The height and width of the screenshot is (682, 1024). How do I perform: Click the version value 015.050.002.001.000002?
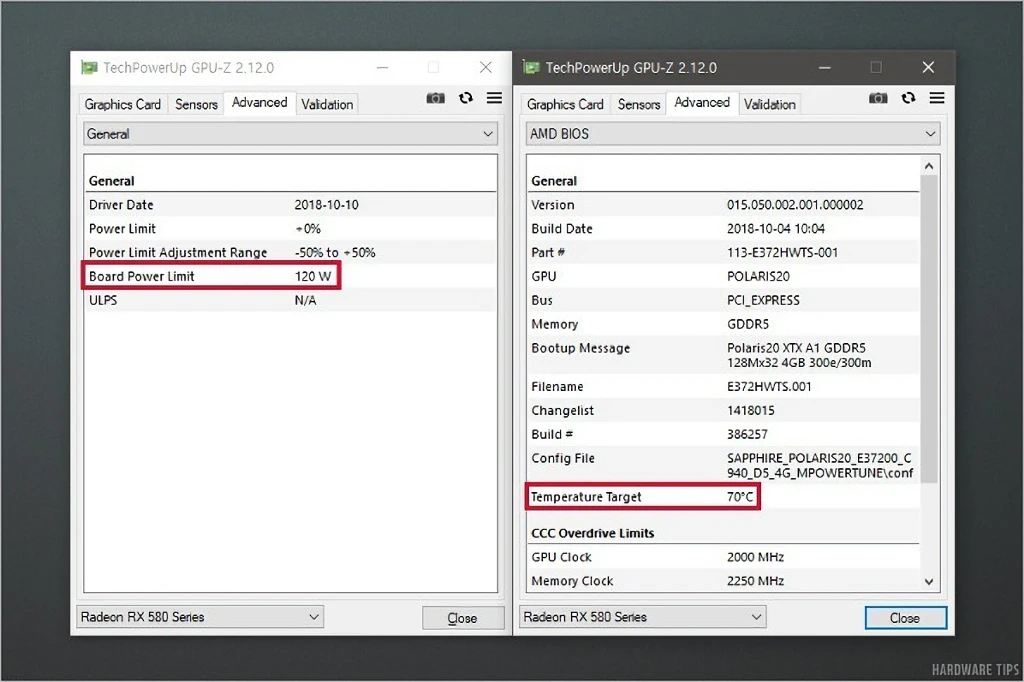pyautogui.click(x=795, y=204)
